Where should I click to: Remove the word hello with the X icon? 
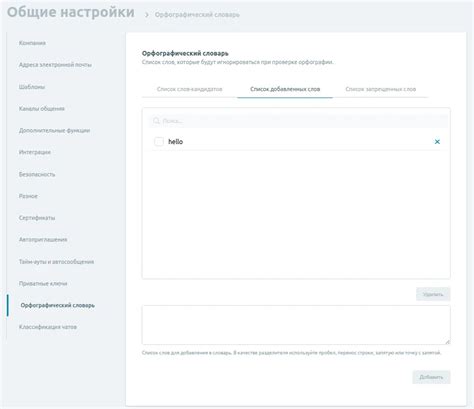pos(437,142)
